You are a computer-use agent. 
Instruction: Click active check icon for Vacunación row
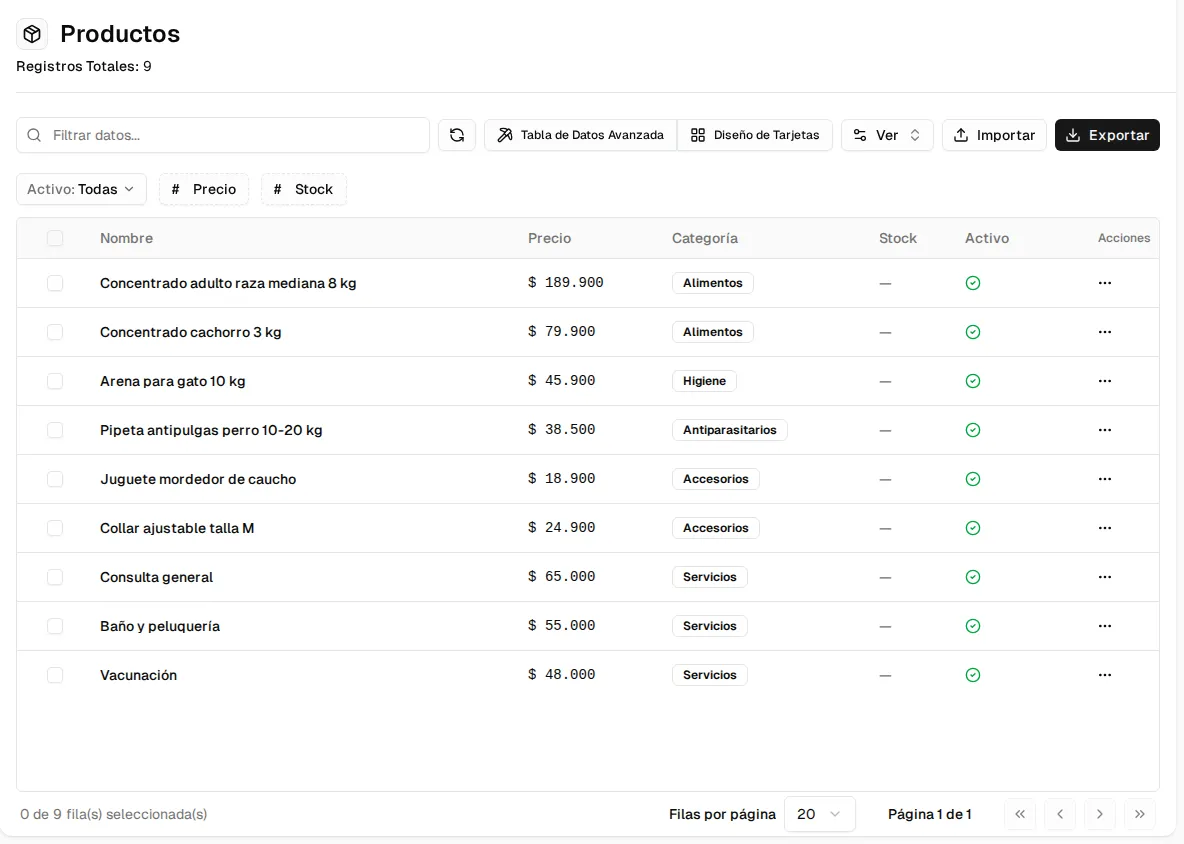(x=973, y=675)
